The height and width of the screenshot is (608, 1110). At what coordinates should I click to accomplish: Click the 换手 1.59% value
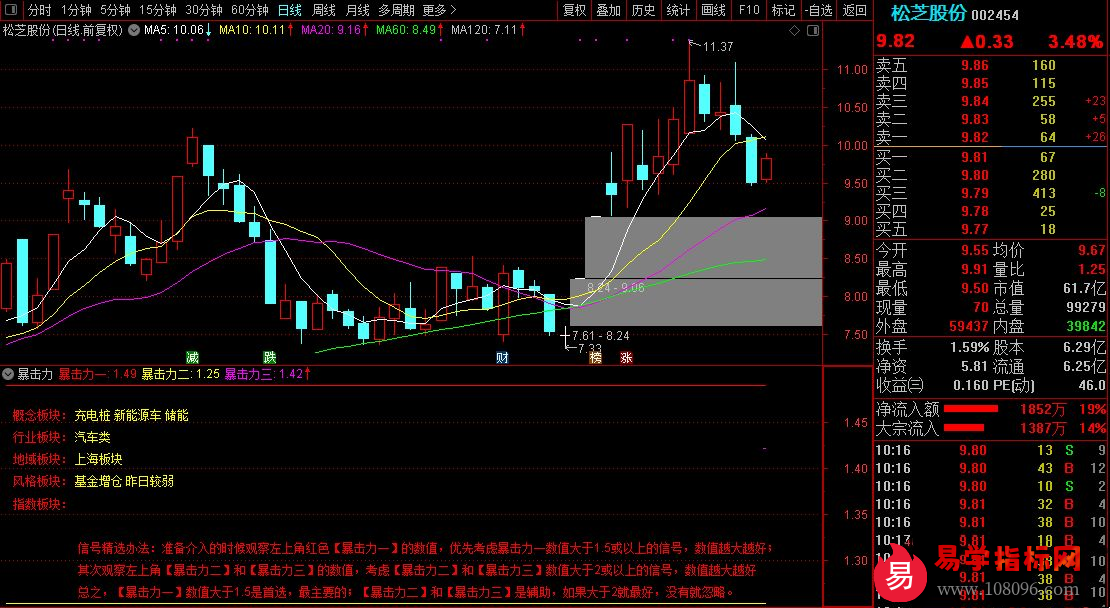pos(968,348)
